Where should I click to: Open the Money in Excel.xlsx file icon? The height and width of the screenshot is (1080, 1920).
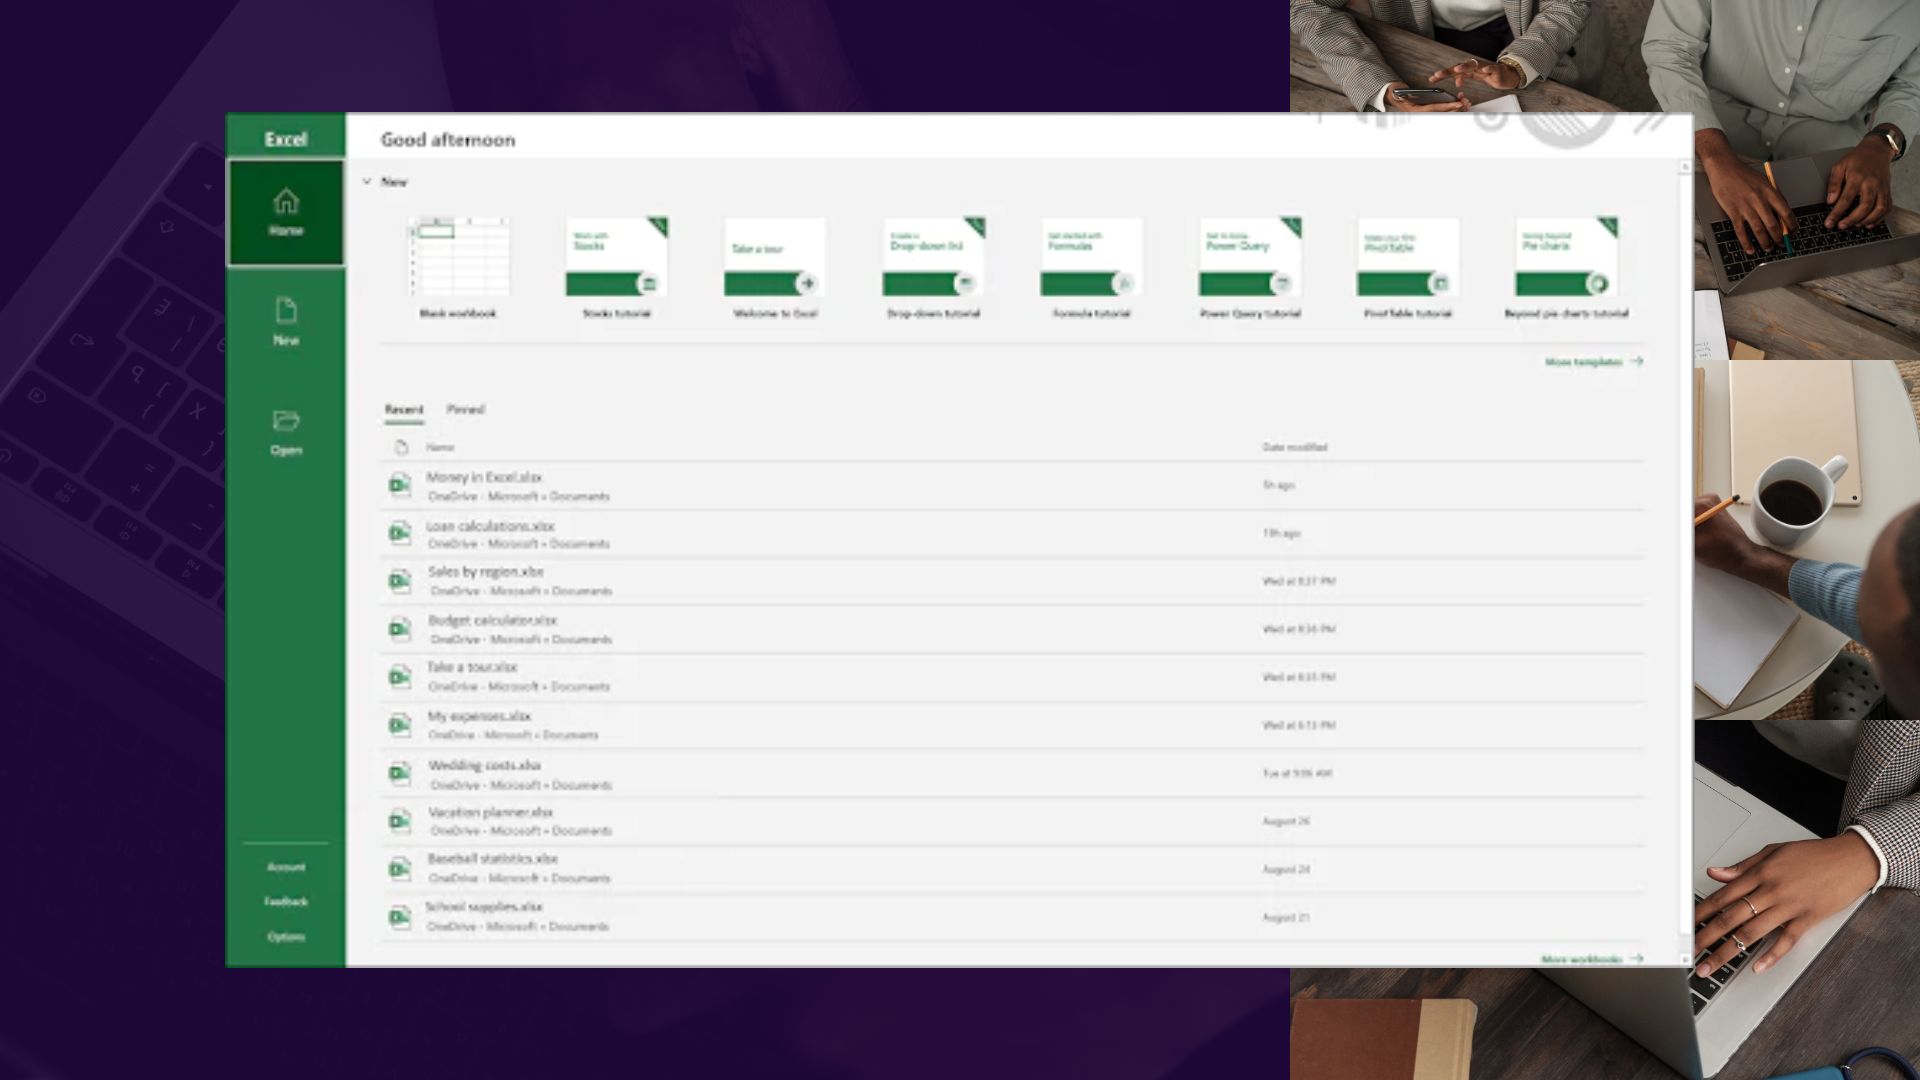tap(400, 485)
